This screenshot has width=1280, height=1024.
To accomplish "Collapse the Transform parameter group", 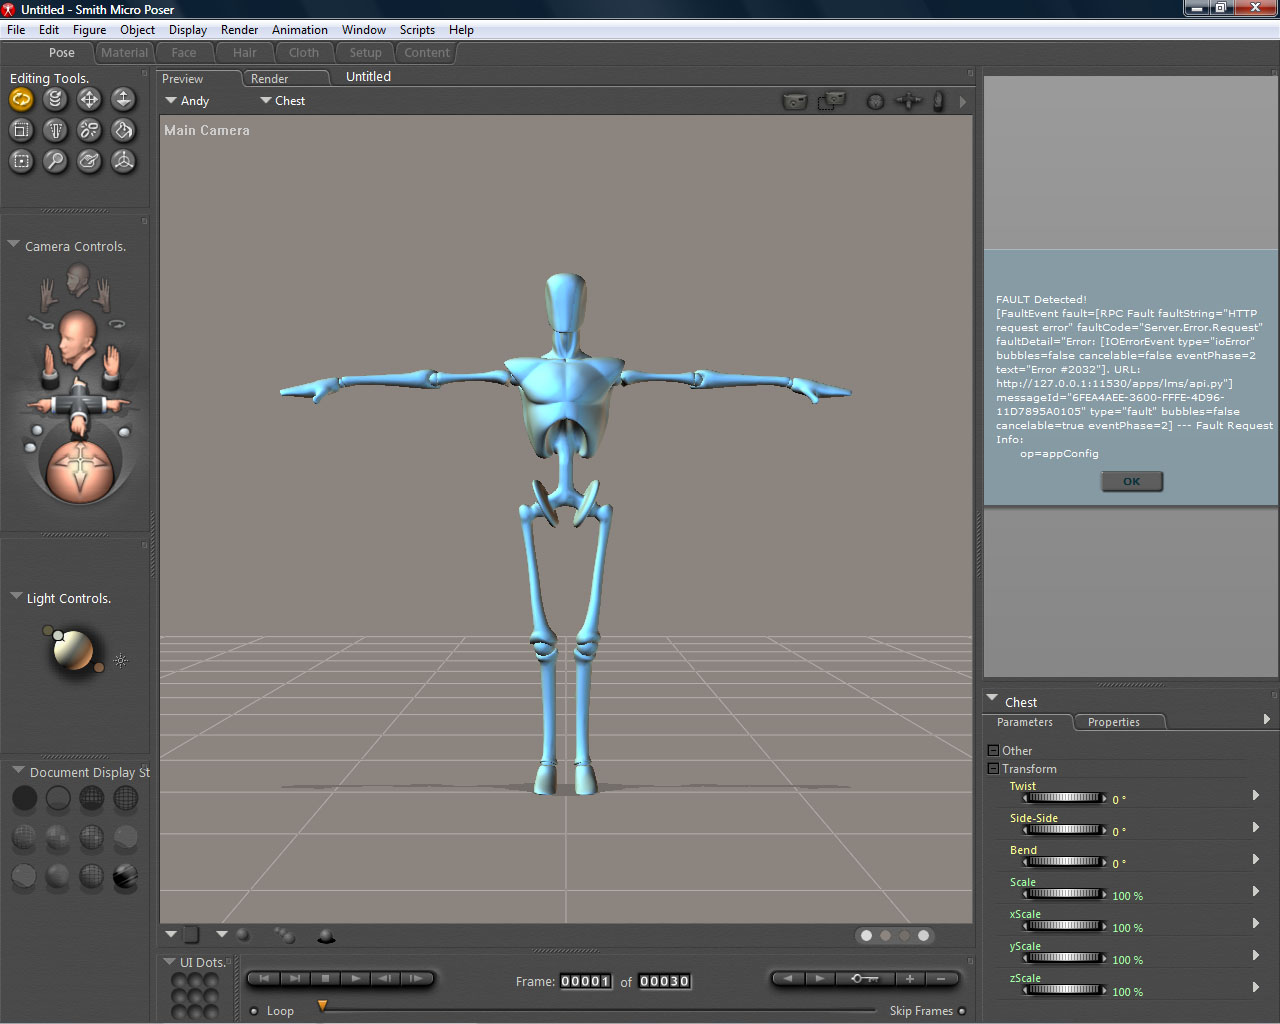I will [x=993, y=769].
